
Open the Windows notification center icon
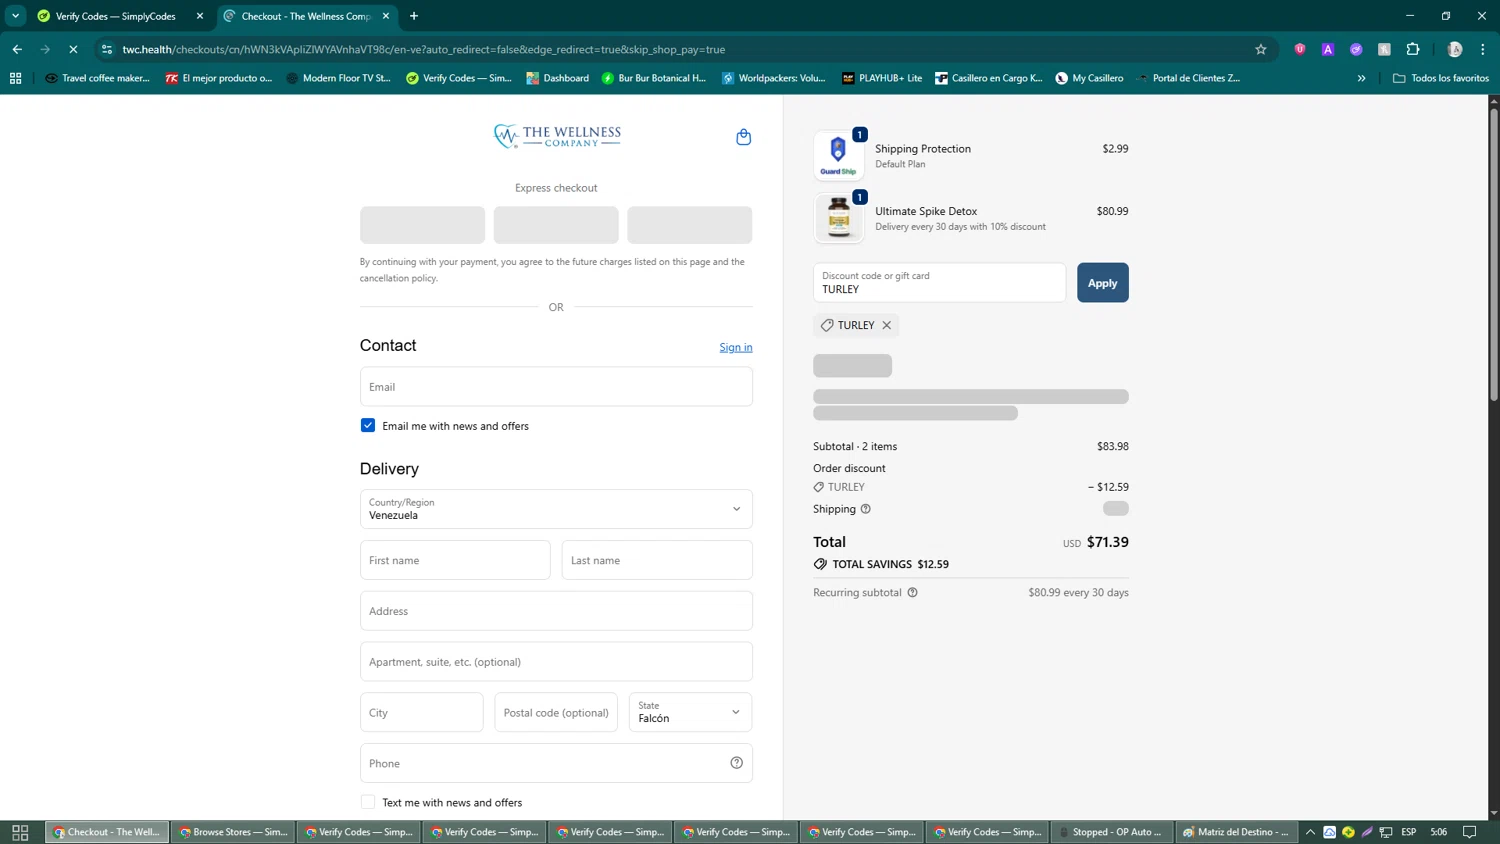[x=1469, y=832]
